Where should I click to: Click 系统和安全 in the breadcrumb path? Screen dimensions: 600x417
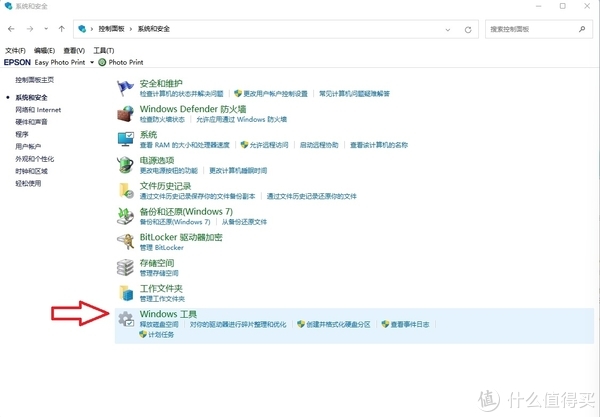154,29
